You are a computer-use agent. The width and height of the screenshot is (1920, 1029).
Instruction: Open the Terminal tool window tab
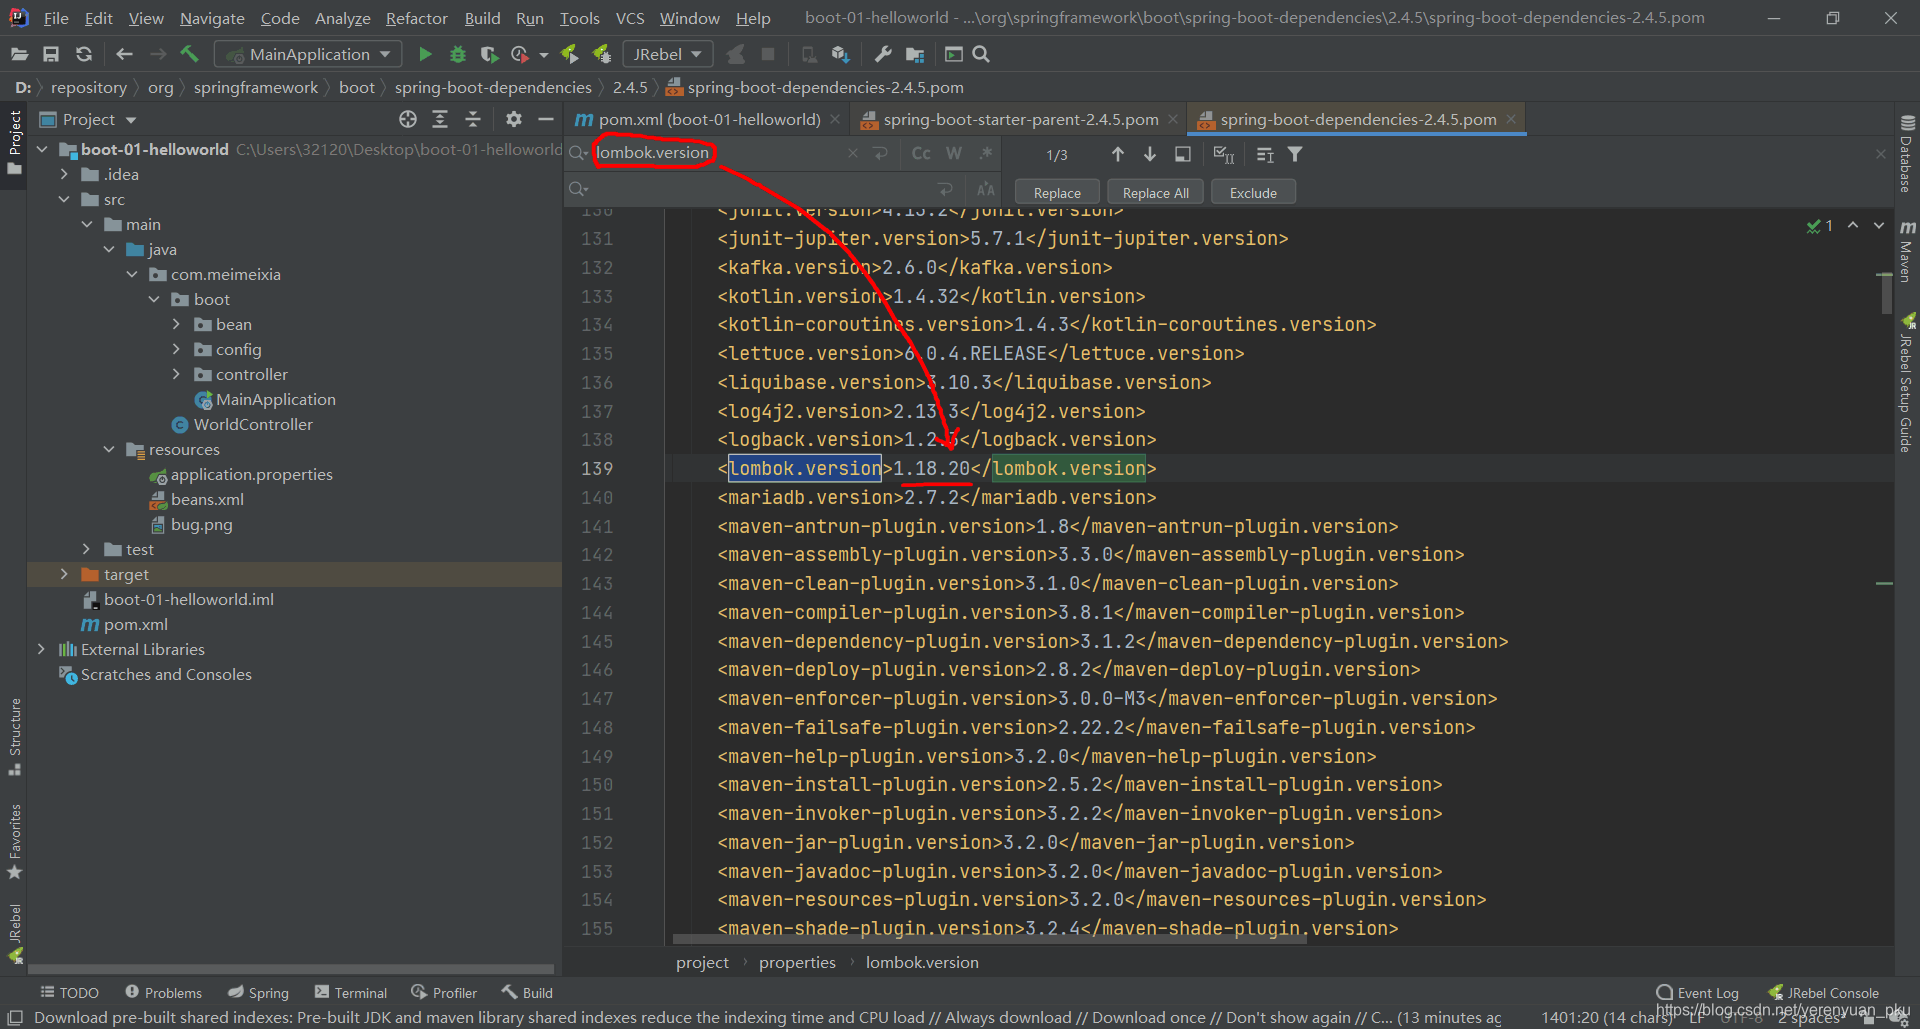tap(350, 992)
